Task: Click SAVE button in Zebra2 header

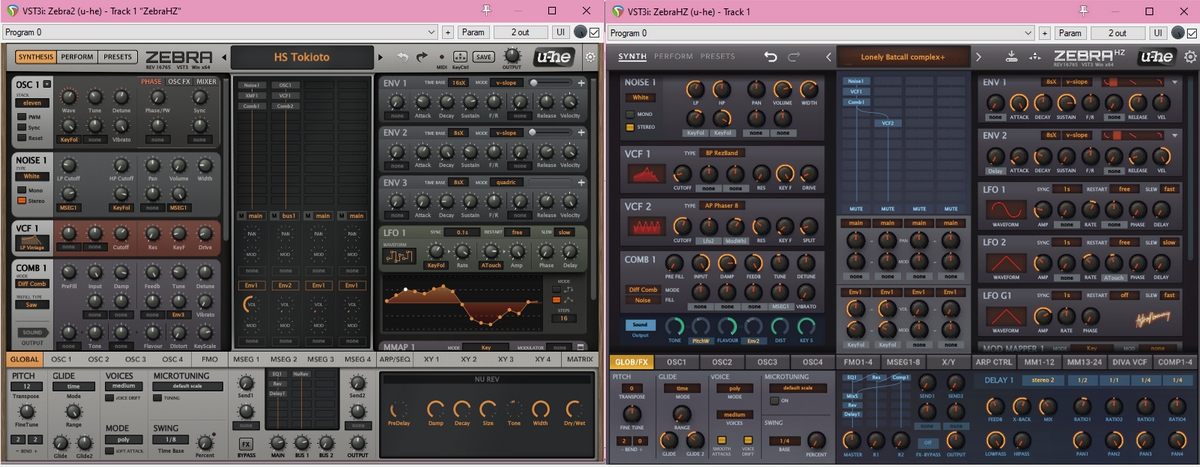Action: [x=484, y=57]
